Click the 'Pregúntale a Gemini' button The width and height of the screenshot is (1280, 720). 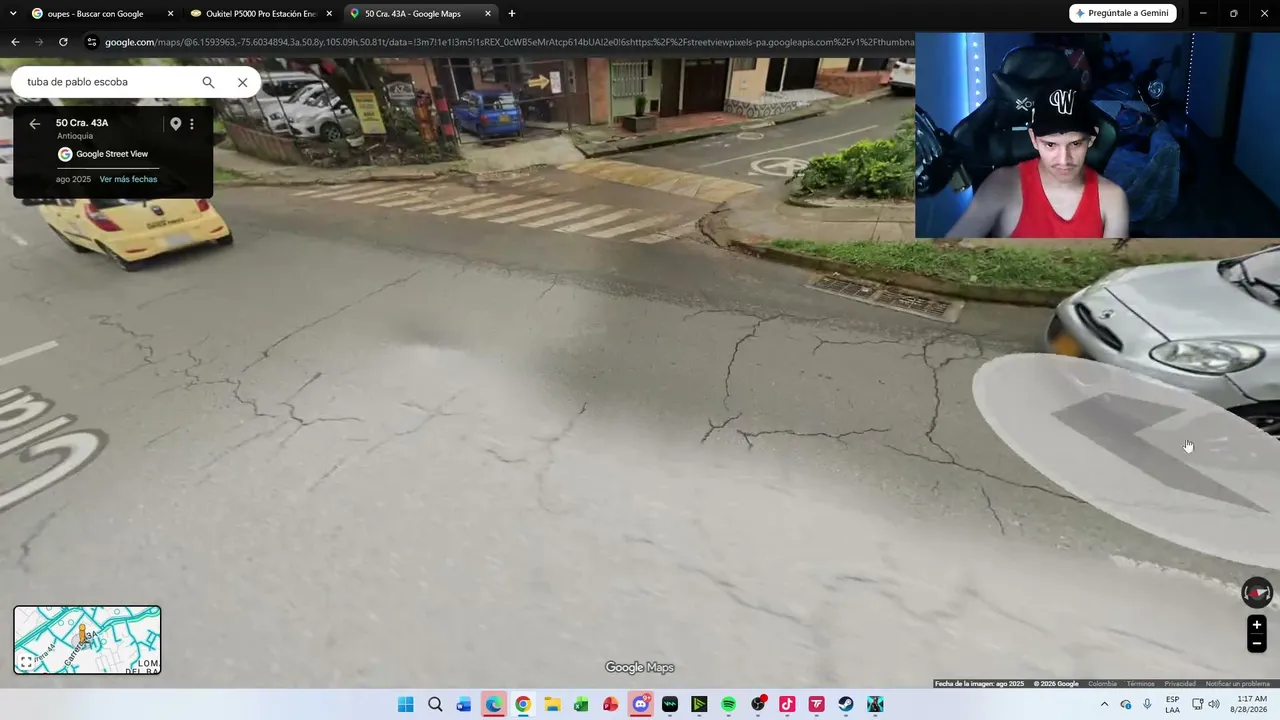click(x=1123, y=13)
